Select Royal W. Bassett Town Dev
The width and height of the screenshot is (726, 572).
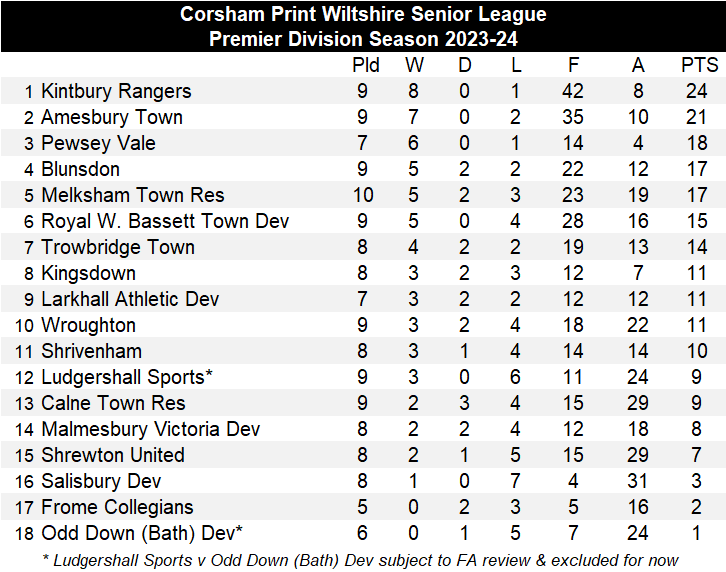(165, 221)
